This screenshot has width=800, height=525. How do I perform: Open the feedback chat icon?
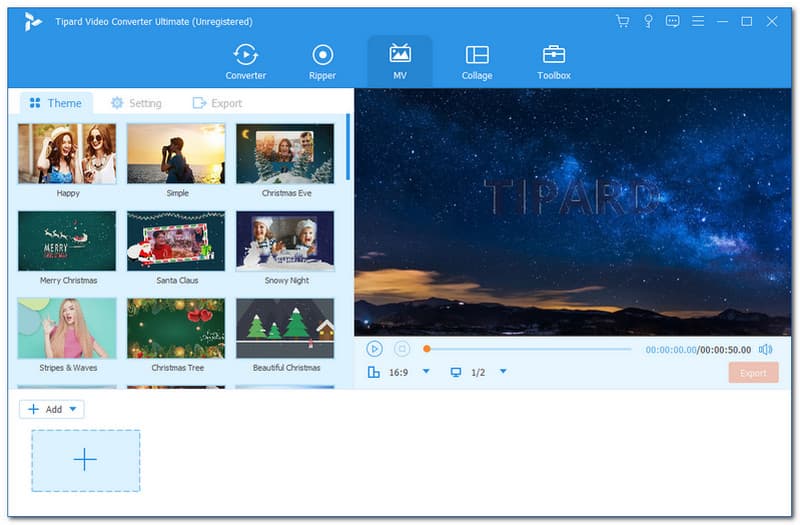click(x=673, y=21)
